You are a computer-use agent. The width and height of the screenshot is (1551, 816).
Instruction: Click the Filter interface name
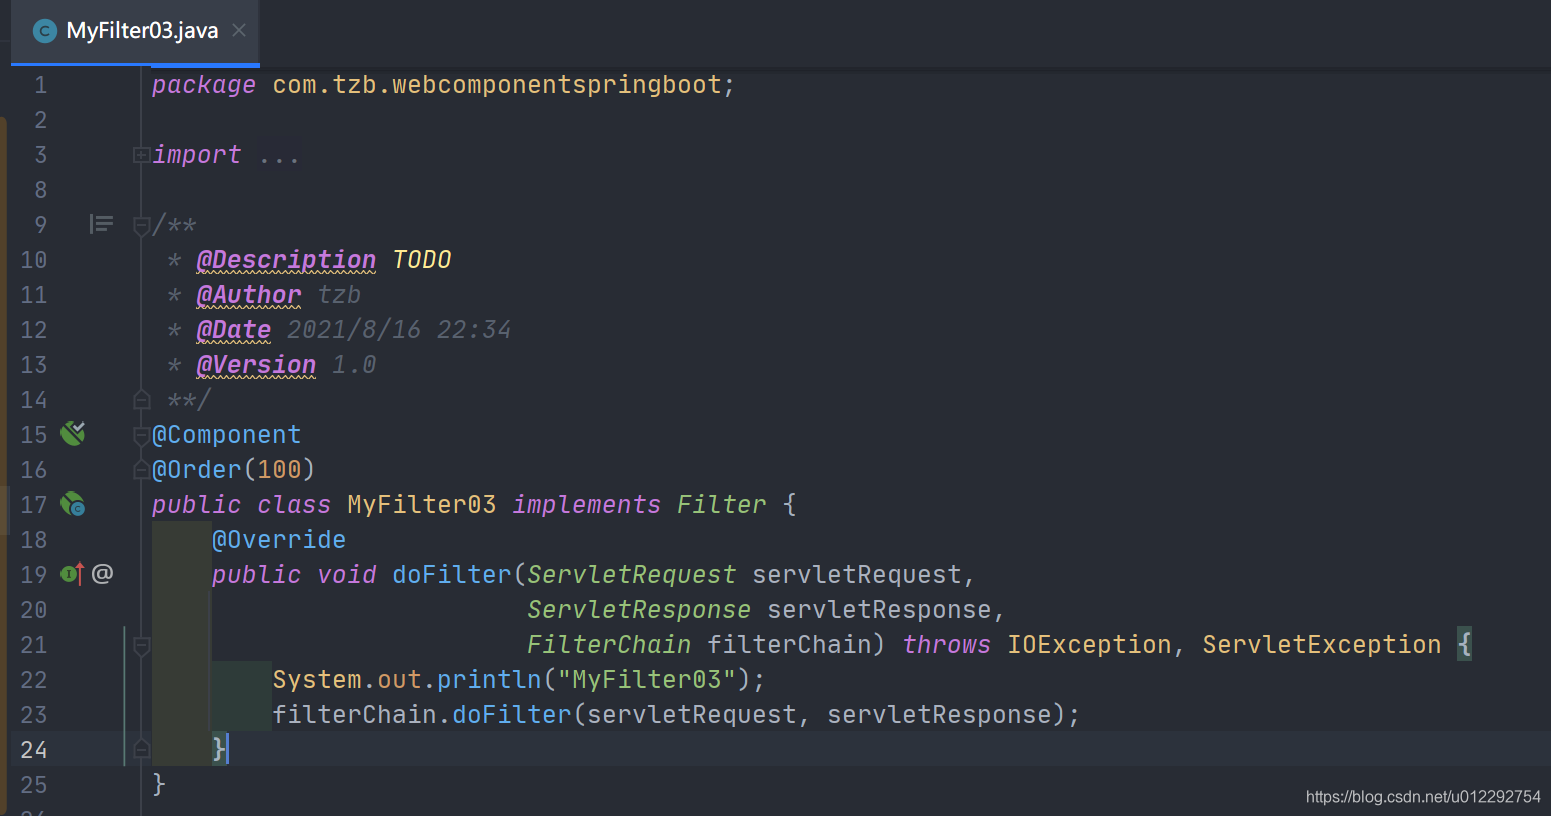pos(721,505)
